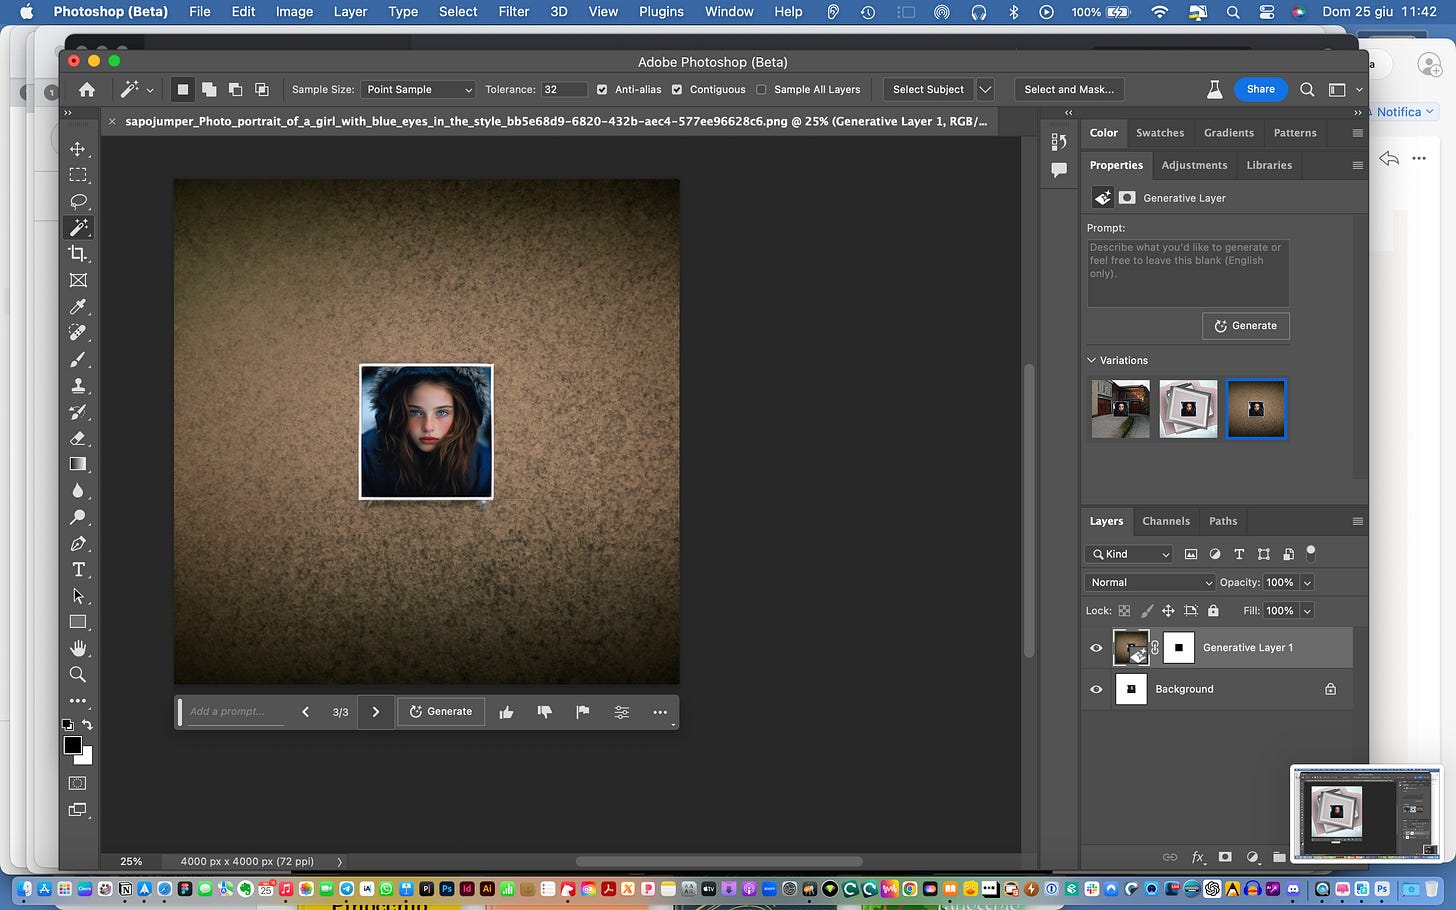Click the default colors mini swatch icon
1456x910 pixels.
click(x=67, y=725)
